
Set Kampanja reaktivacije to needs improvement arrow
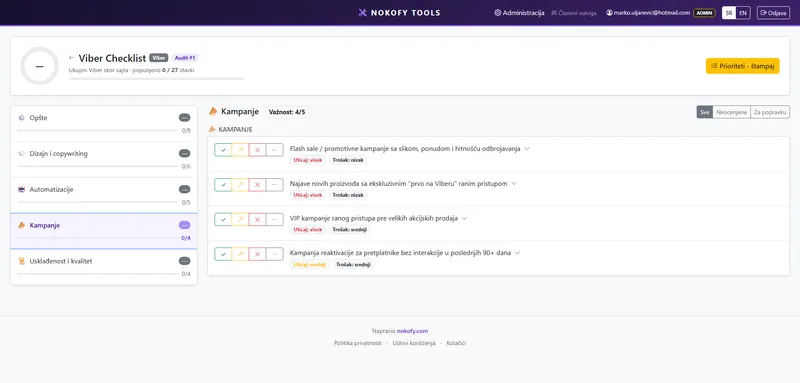pyautogui.click(x=240, y=254)
